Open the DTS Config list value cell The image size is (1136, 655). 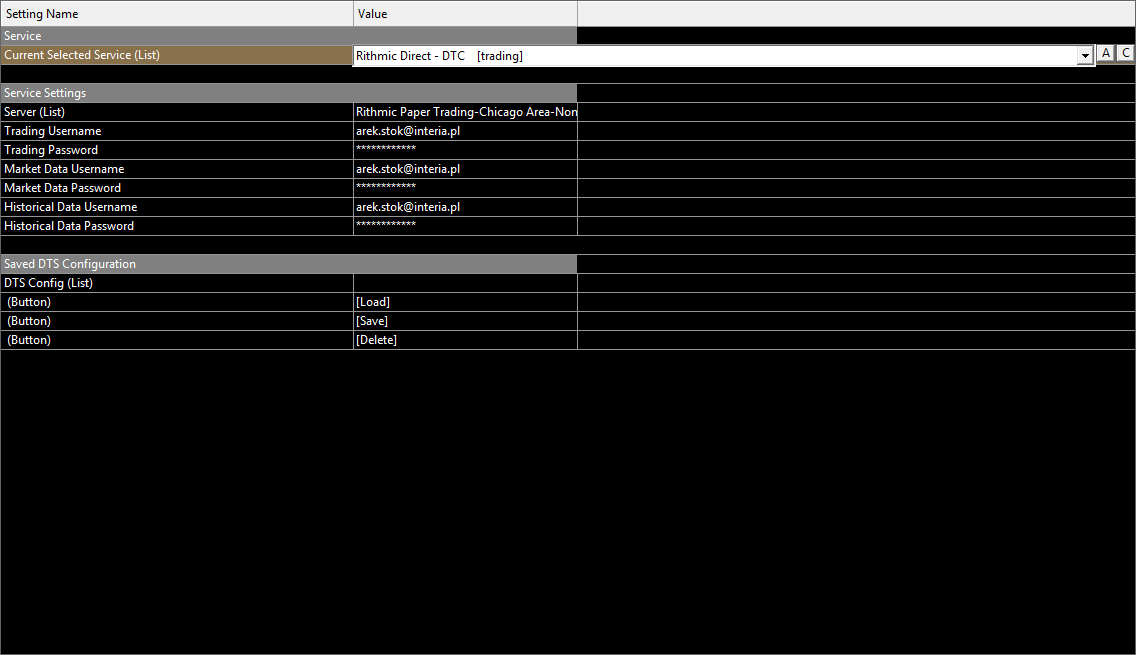pyautogui.click(x=465, y=283)
